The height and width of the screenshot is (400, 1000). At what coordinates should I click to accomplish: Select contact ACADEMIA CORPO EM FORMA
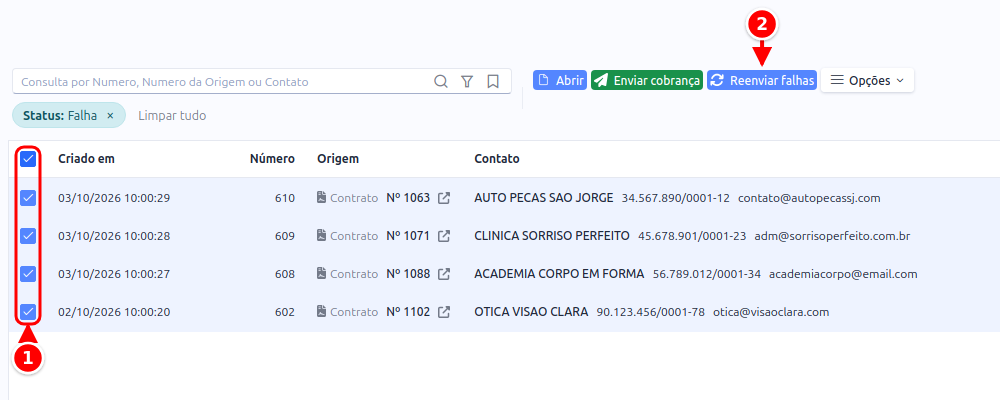click(x=559, y=274)
